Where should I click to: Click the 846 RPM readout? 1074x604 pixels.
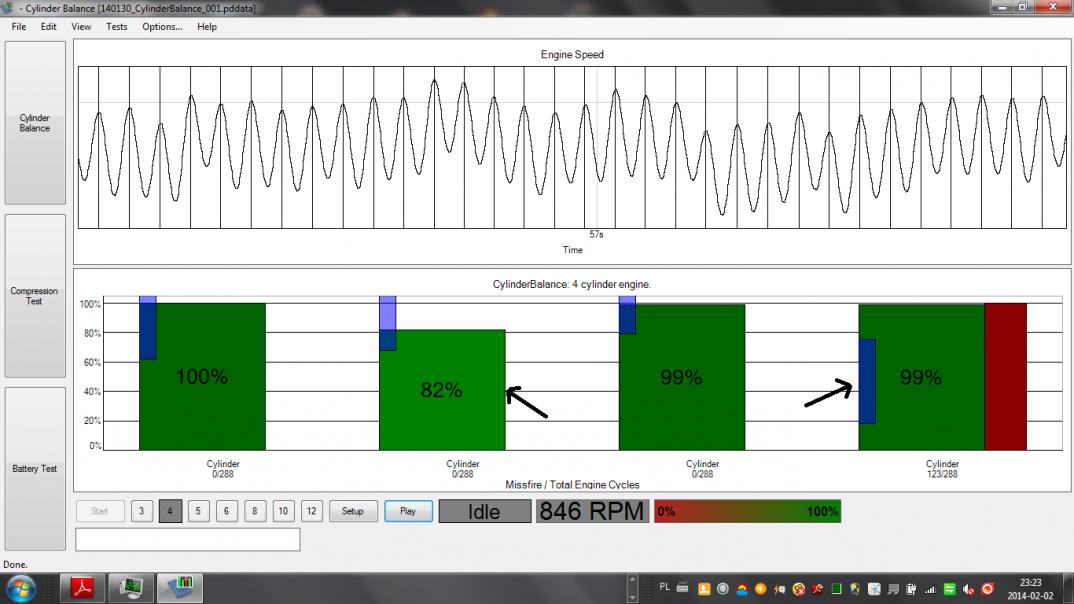pyautogui.click(x=592, y=511)
